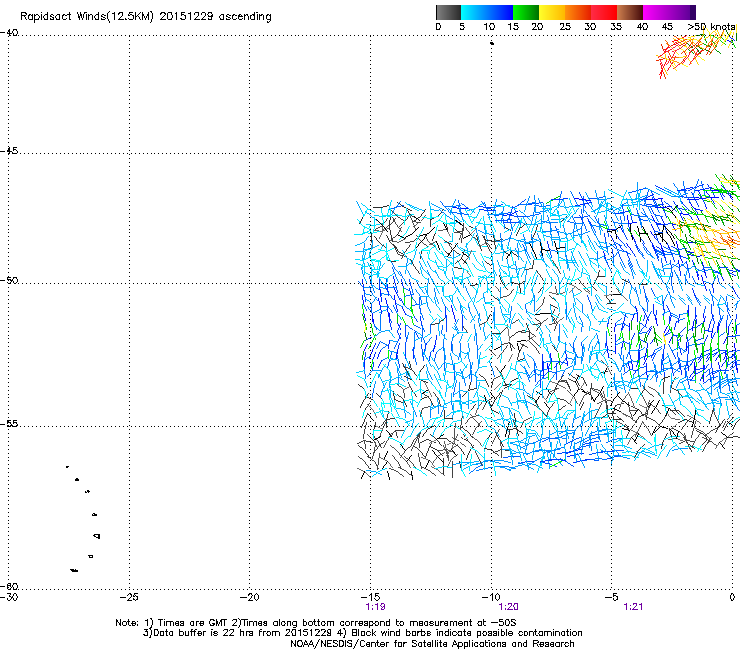
Task: Click the '-10' longitude axis label
Action: [x=491, y=597]
